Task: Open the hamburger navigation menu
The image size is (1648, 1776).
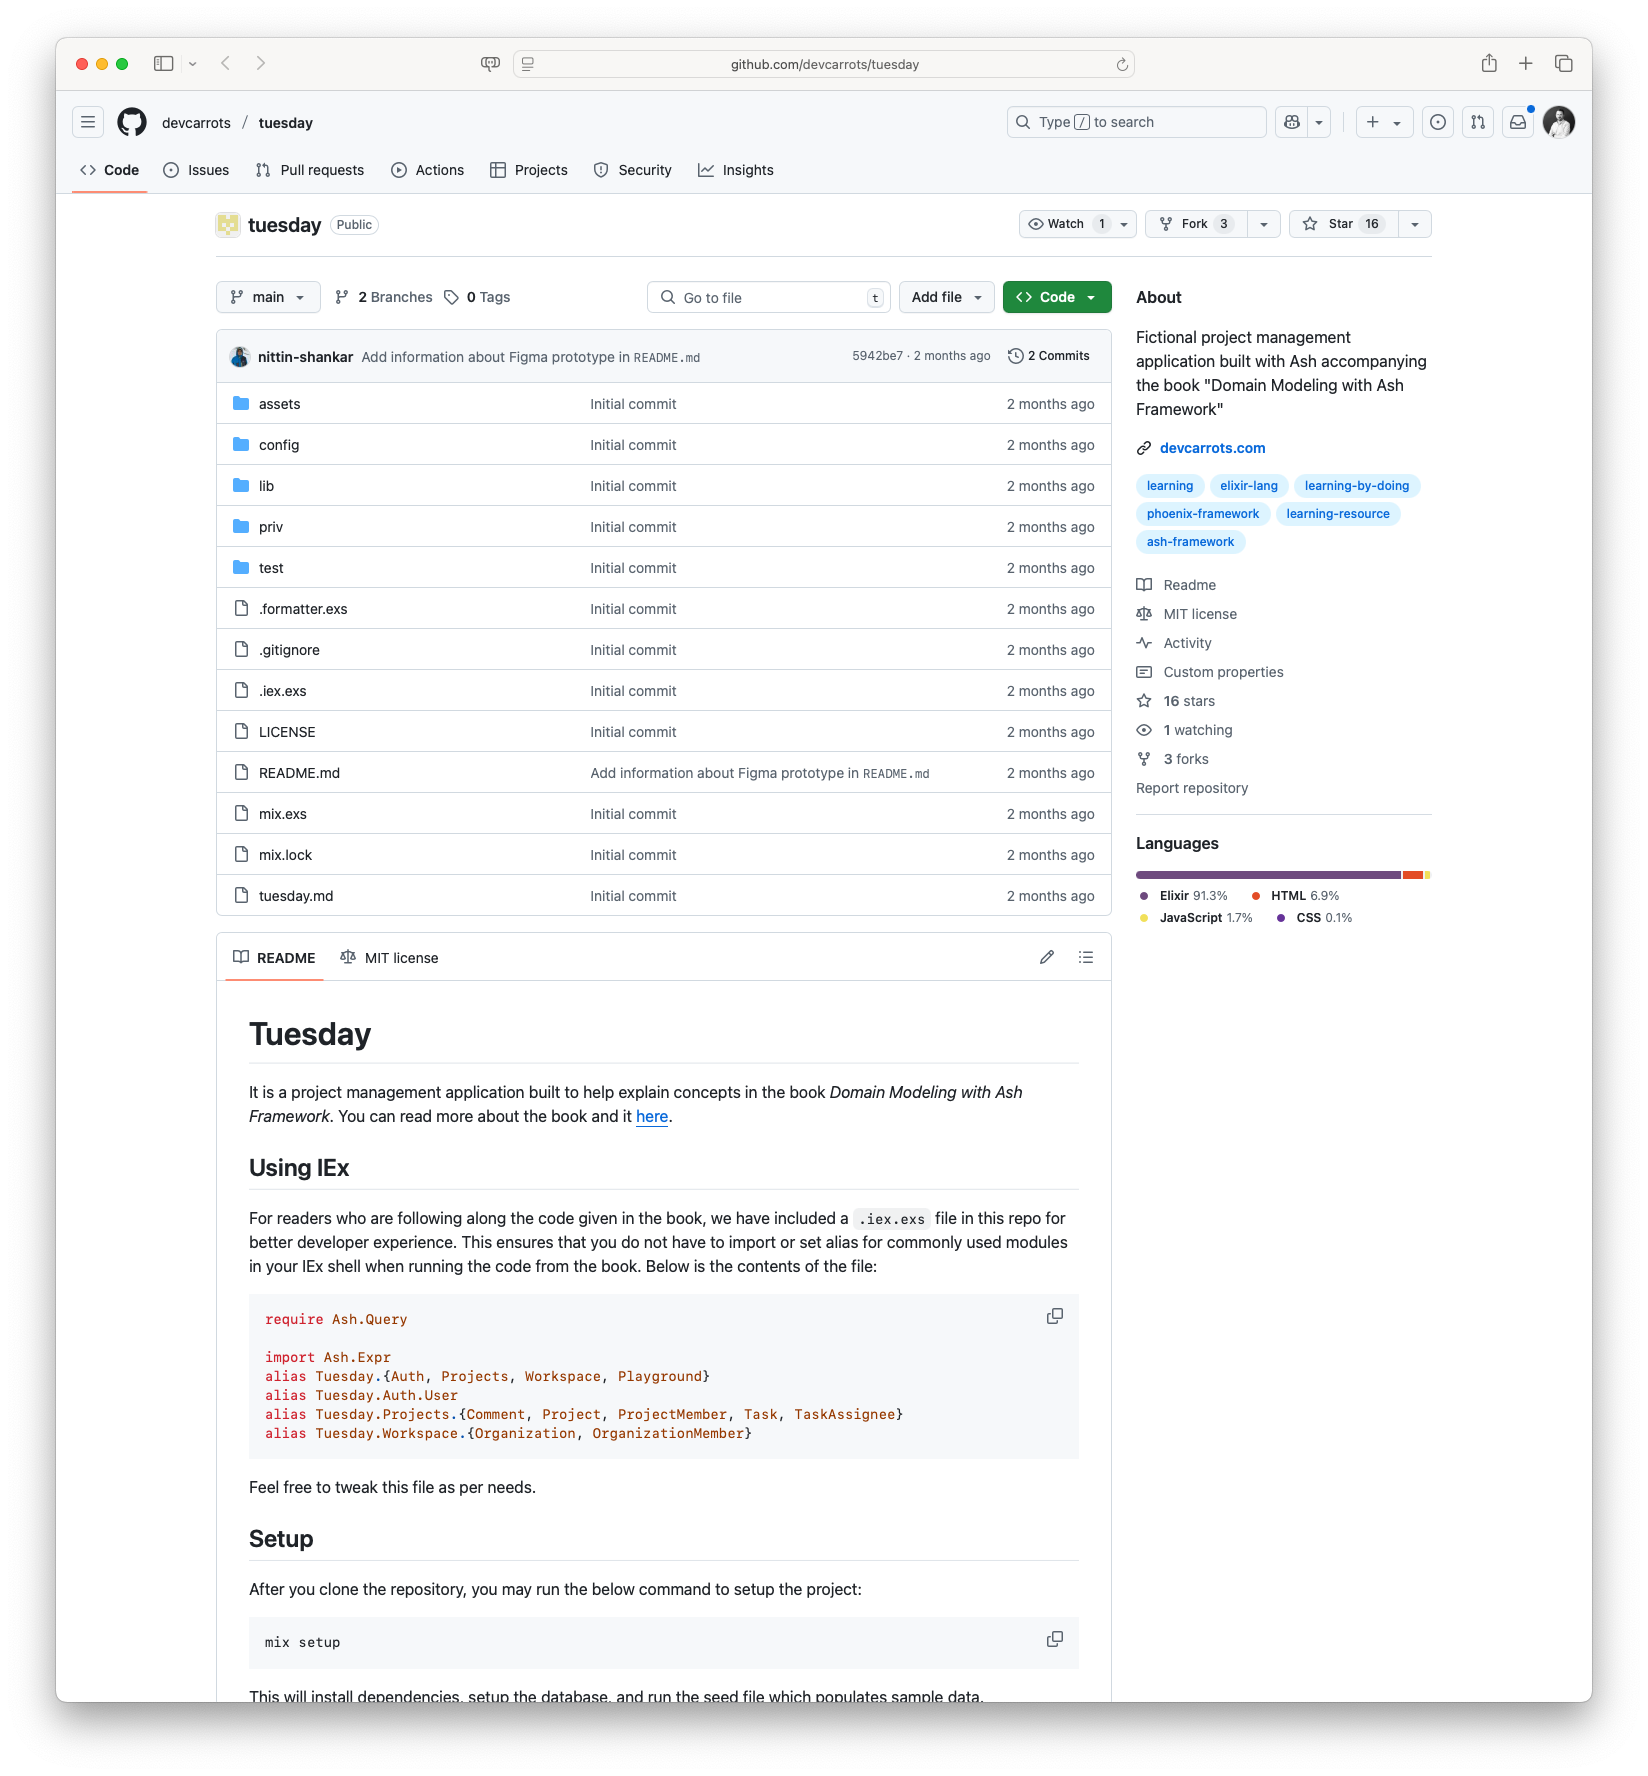Action: point(88,122)
